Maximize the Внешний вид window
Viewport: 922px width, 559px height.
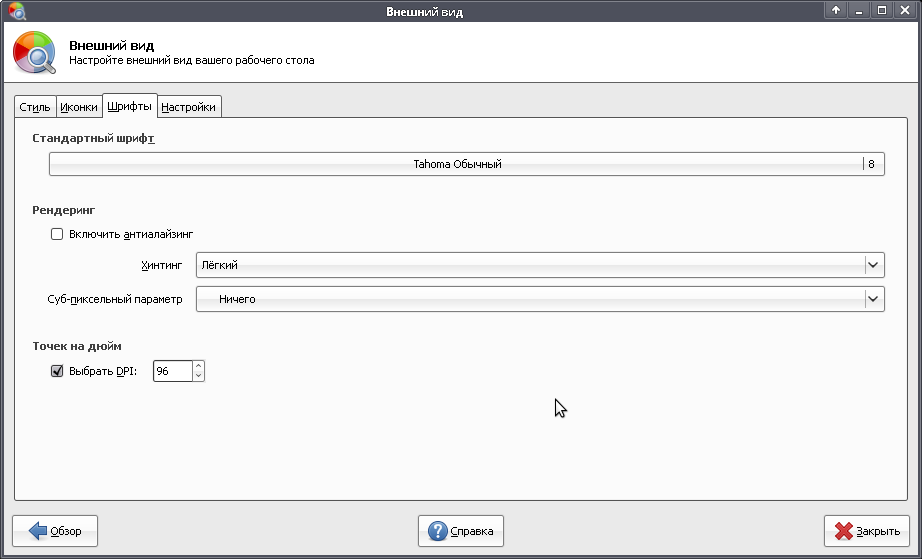tap(882, 11)
